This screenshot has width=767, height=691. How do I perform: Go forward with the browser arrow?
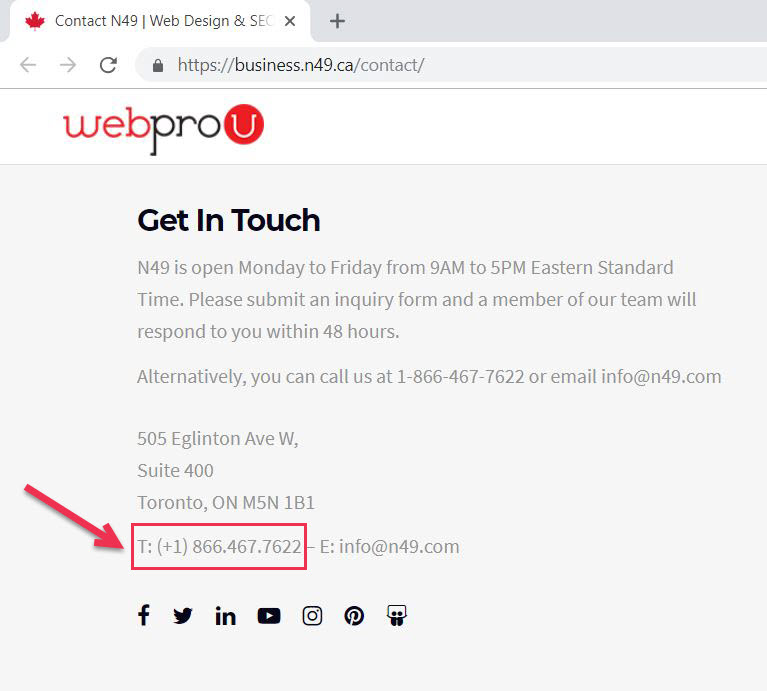pos(68,65)
